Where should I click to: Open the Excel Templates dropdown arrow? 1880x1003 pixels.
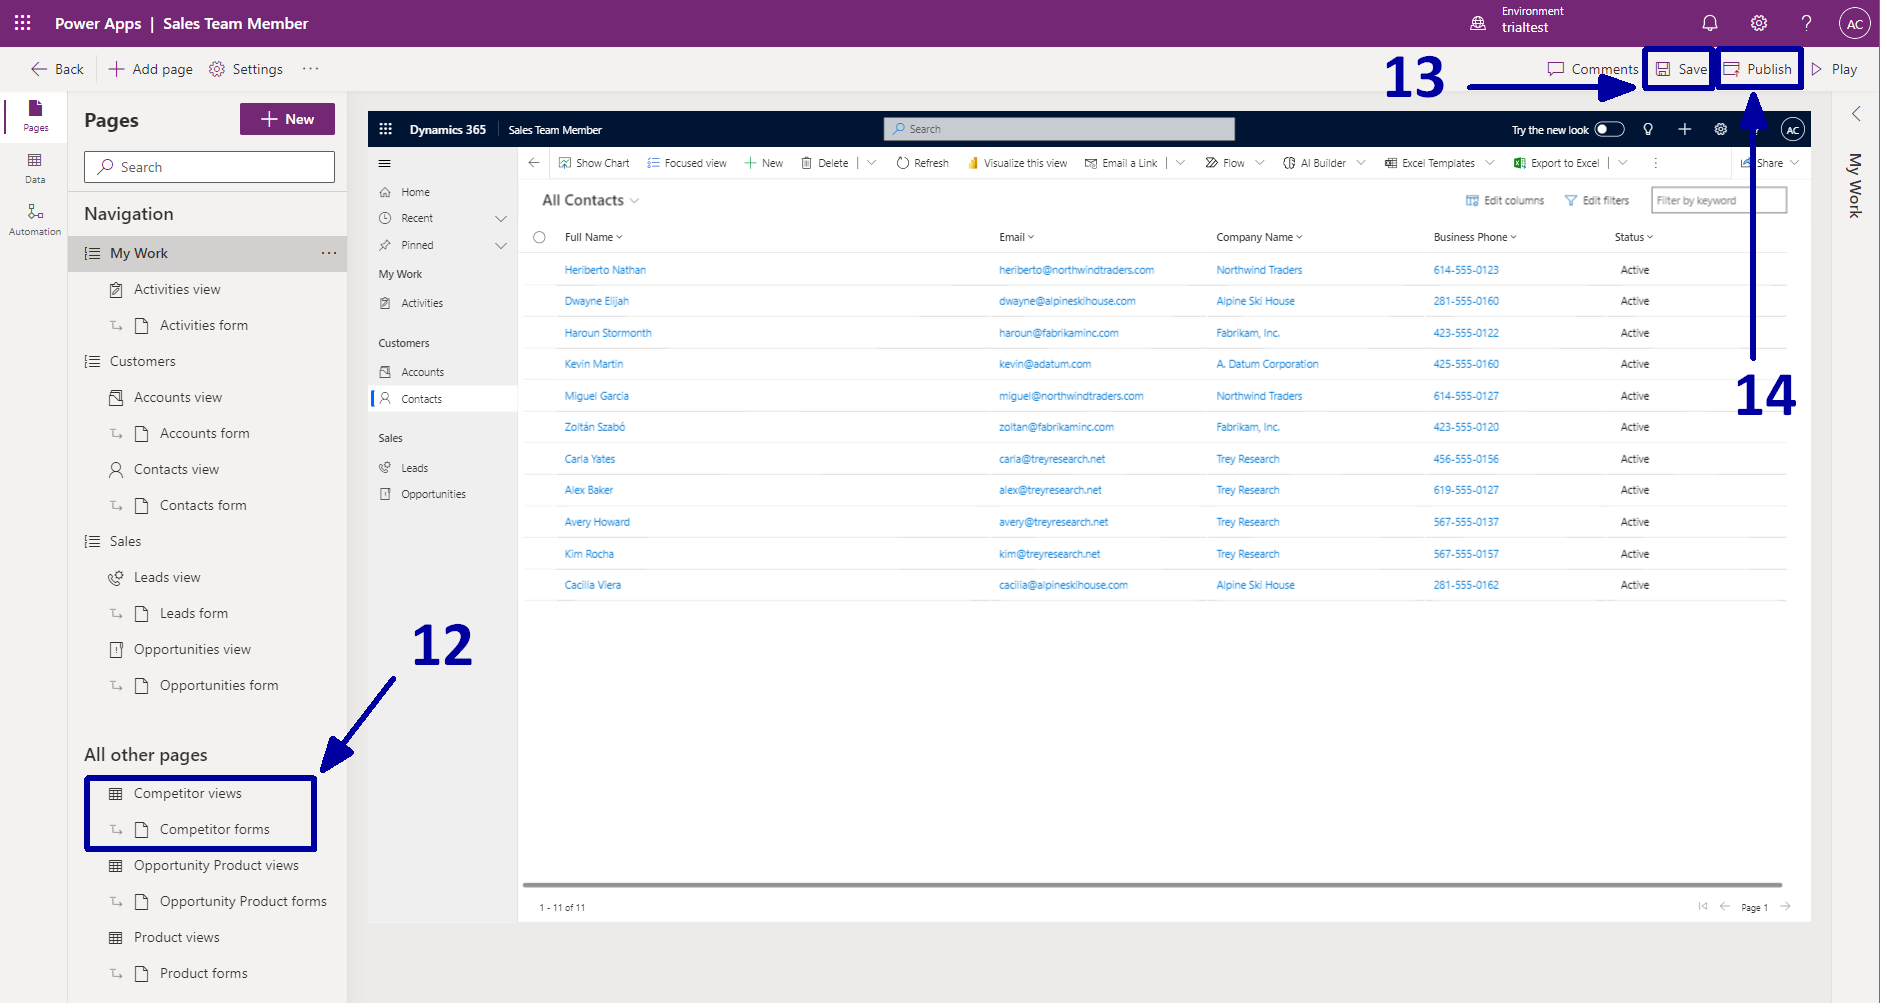[1489, 163]
